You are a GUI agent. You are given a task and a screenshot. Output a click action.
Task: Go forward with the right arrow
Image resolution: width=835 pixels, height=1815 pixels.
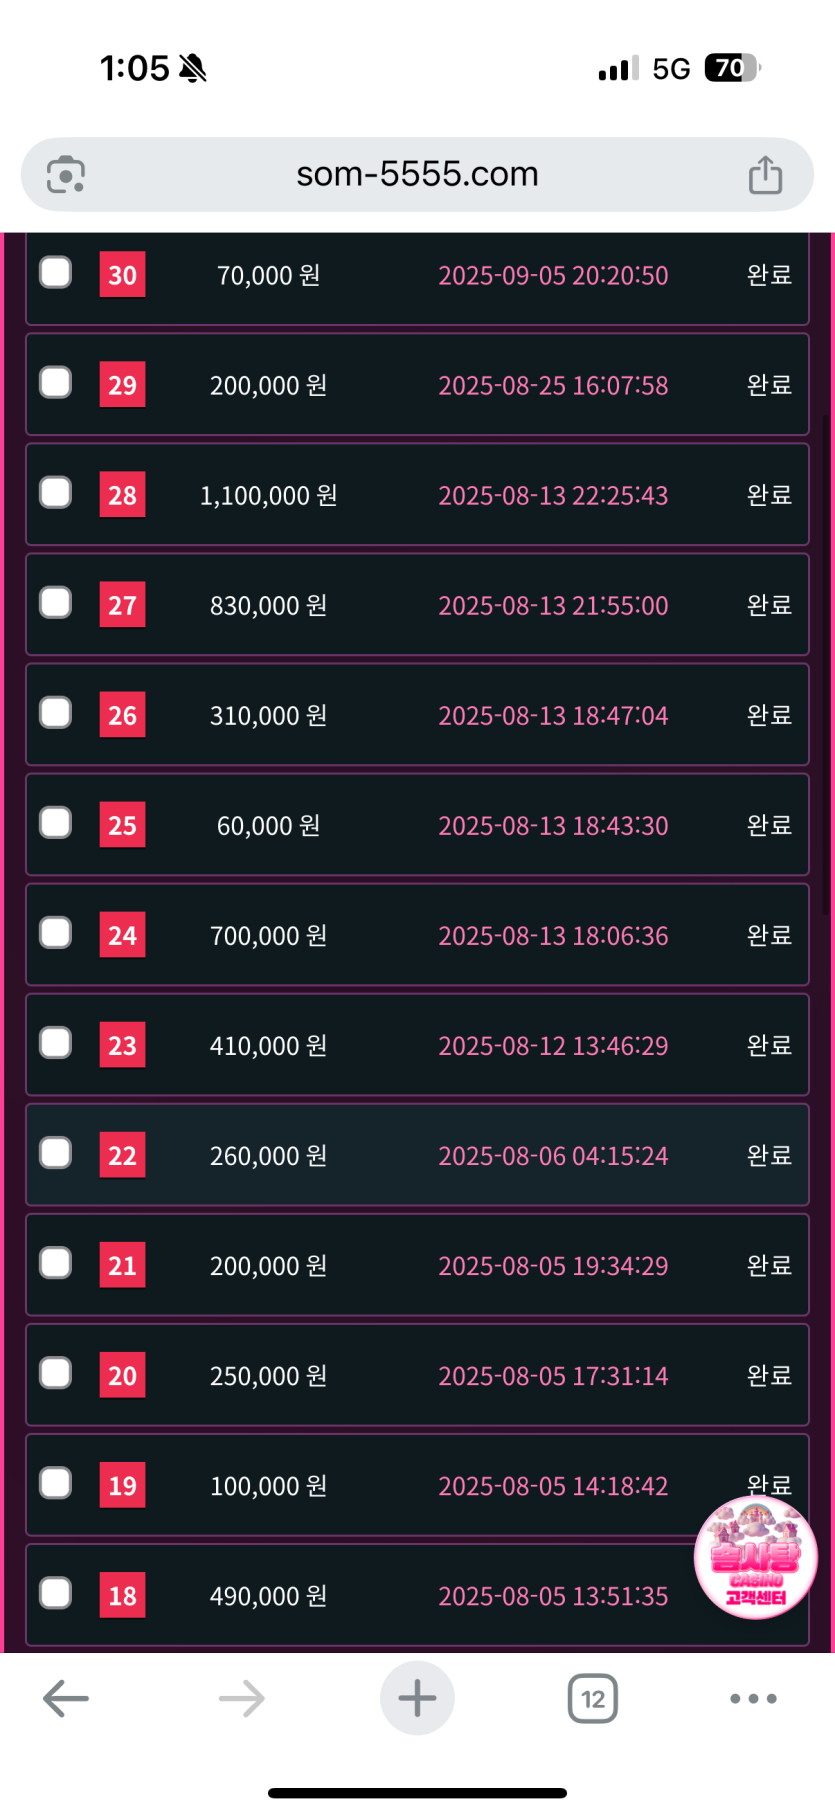241,1698
